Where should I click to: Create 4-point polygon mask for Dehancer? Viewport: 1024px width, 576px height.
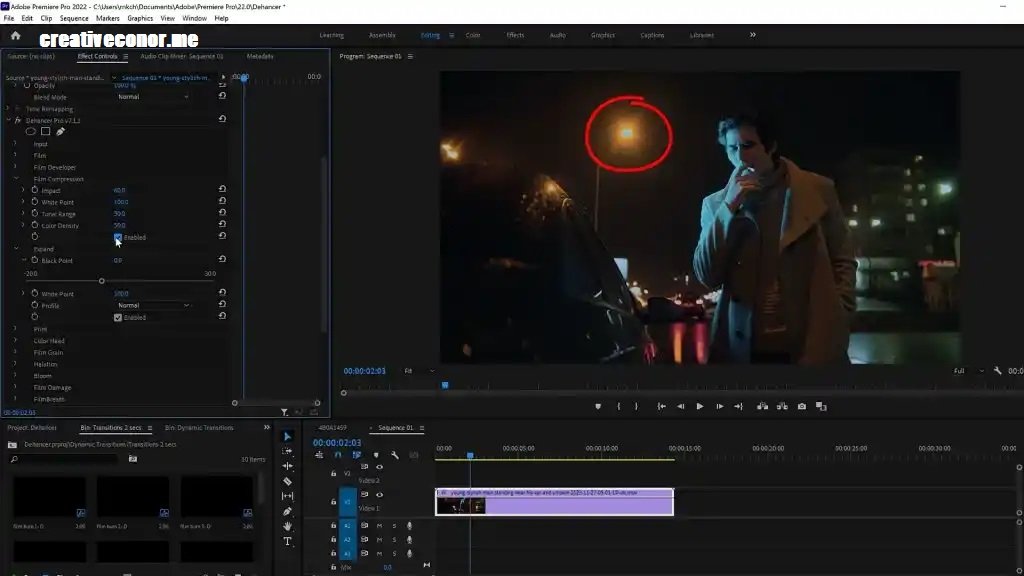pos(46,132)
